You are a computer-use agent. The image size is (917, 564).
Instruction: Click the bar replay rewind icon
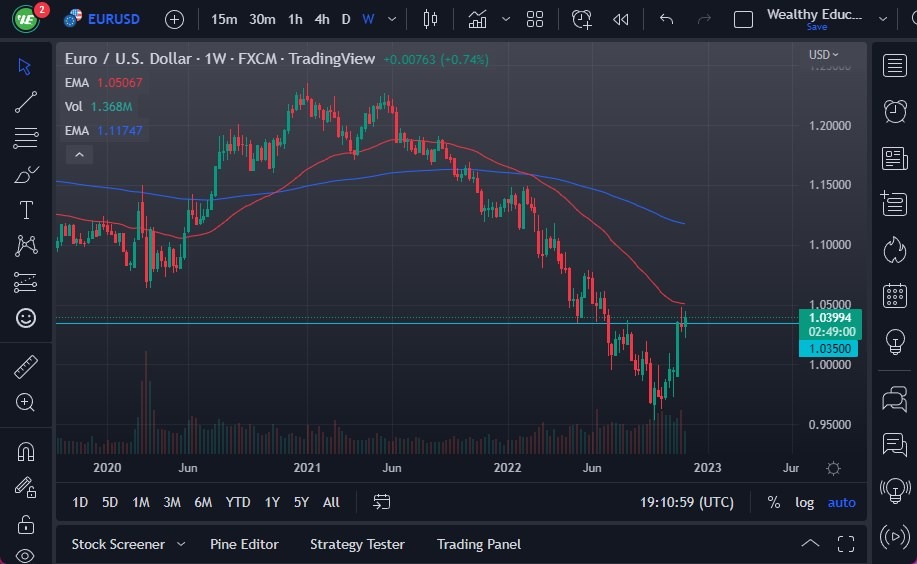pyautogui.click(x=621, y=19)
